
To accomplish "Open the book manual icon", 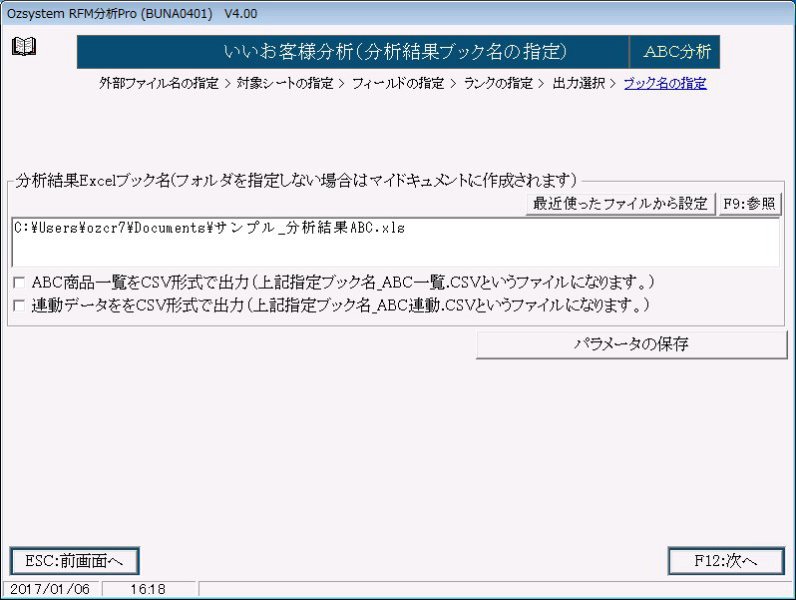I will (x=23, y=47).
